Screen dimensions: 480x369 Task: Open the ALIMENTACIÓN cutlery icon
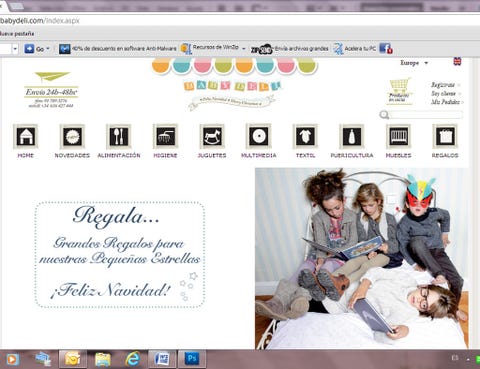point(119,136)
